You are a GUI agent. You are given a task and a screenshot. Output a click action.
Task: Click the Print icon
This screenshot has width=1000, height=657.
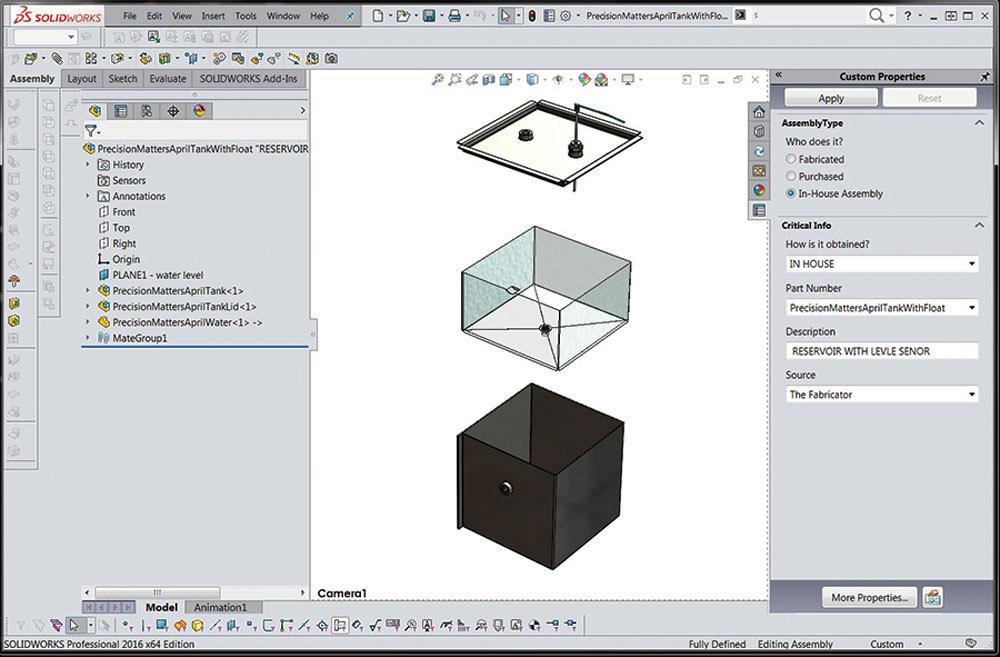click(x=454, y=16)
